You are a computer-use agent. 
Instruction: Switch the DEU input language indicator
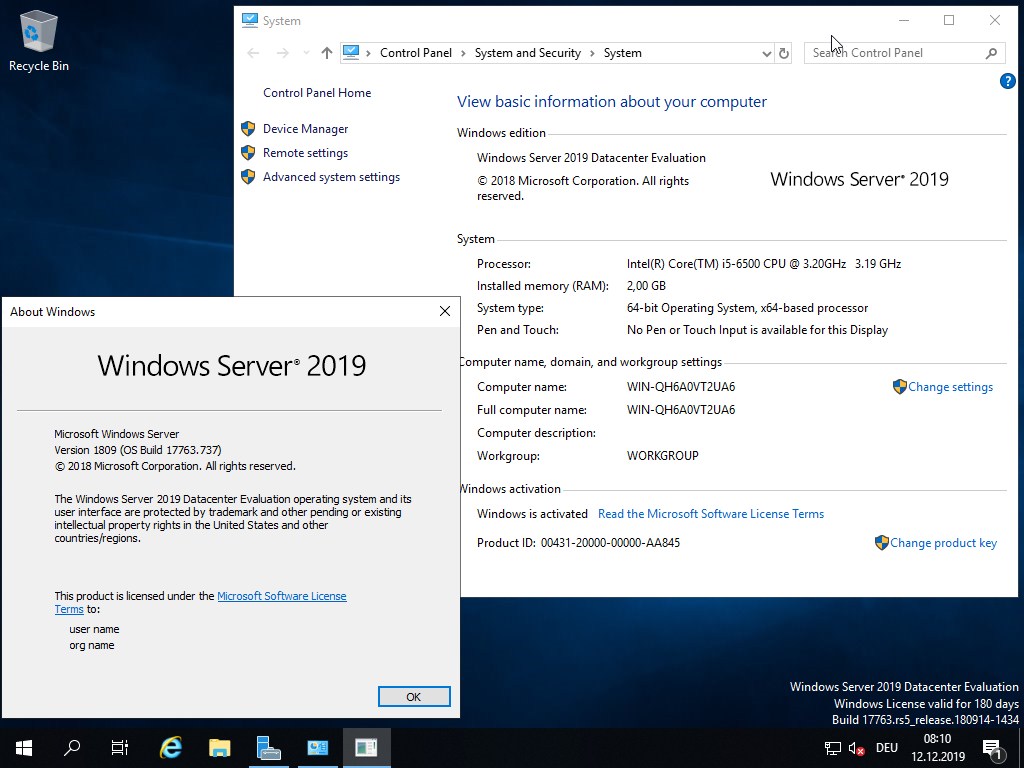pos(886,748)
